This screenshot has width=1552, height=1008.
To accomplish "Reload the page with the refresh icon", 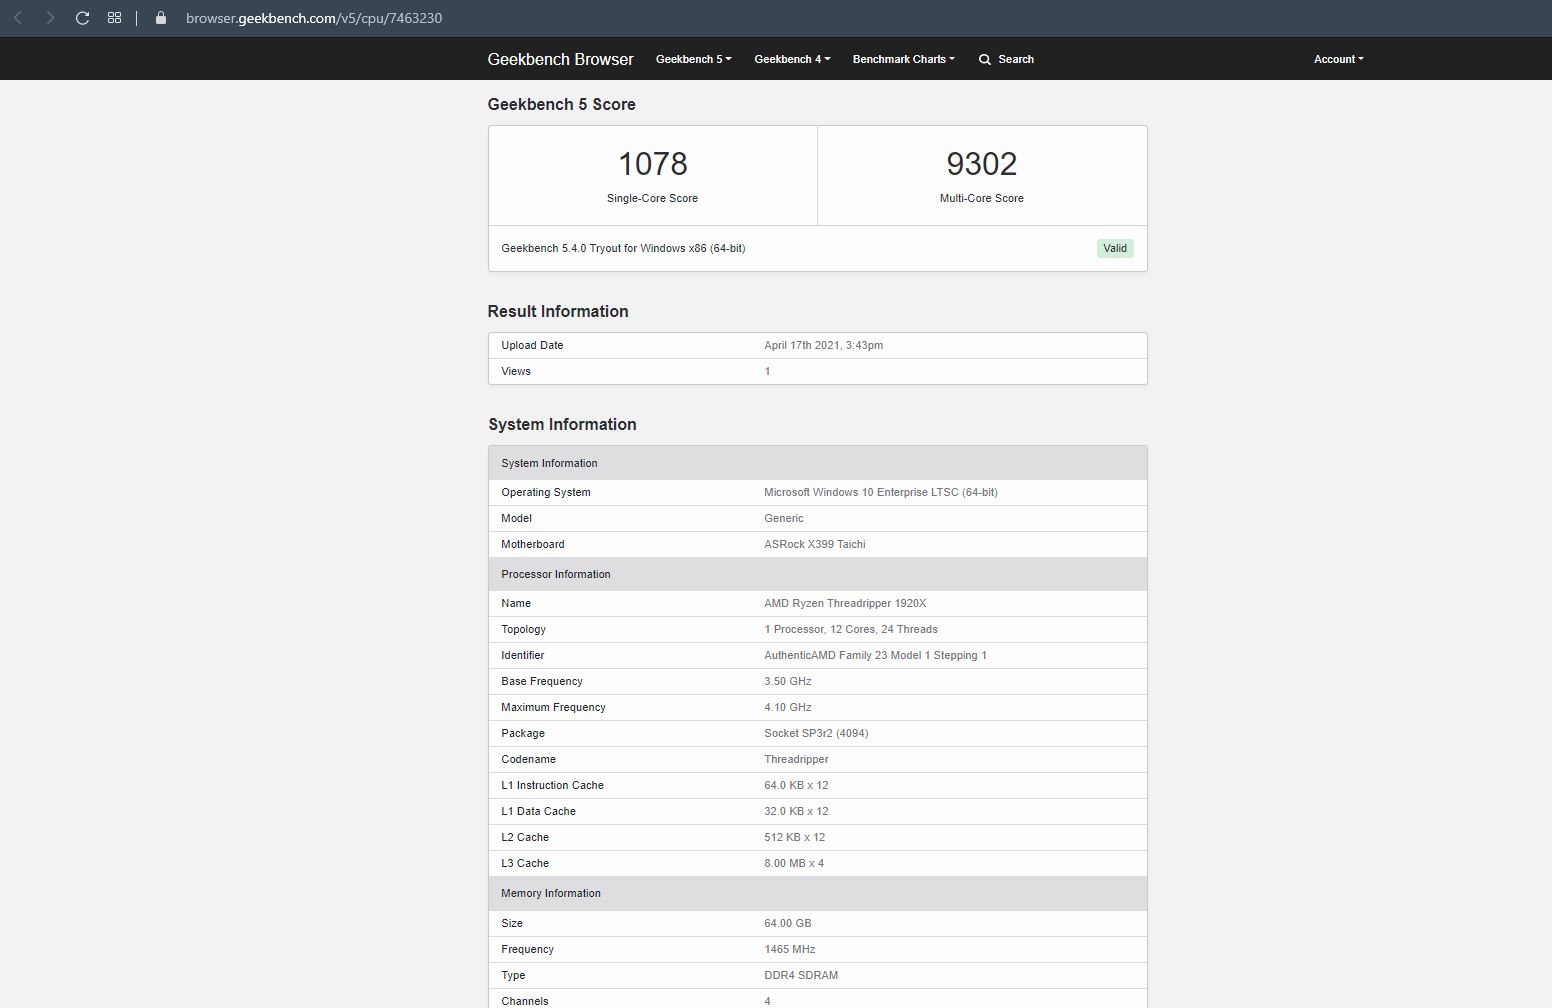I will coord(82,18).
